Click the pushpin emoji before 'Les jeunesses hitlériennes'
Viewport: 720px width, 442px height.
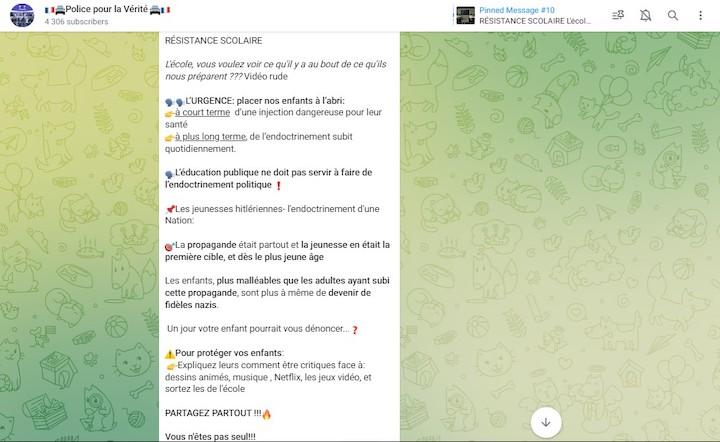[x=170, y=209]
